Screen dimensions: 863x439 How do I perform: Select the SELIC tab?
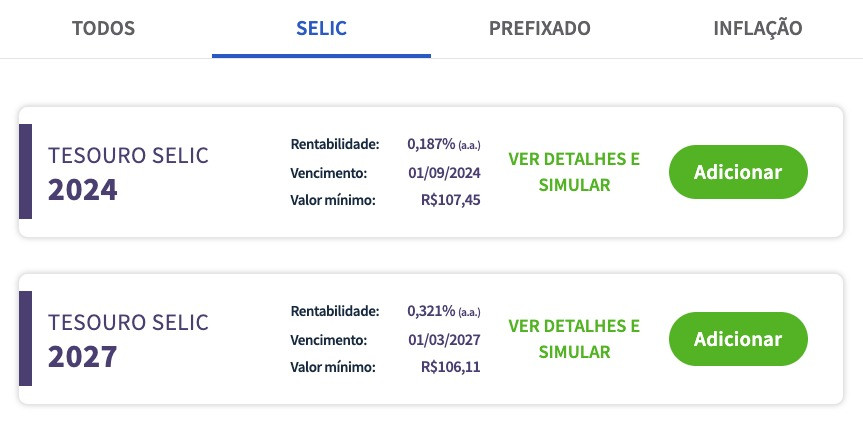coord(321,28)
